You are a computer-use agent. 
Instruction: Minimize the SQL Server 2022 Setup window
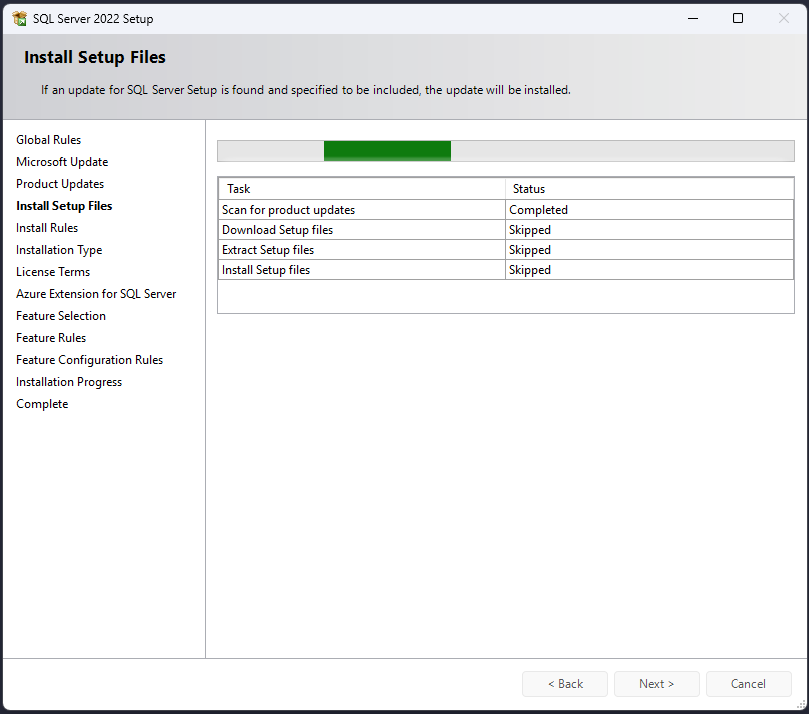click(692, 18)
